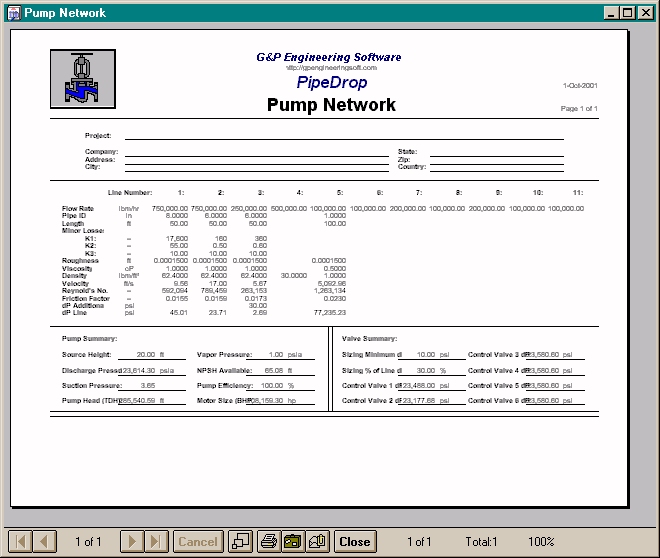Click the 'Density' row label

tap(74, 276)
